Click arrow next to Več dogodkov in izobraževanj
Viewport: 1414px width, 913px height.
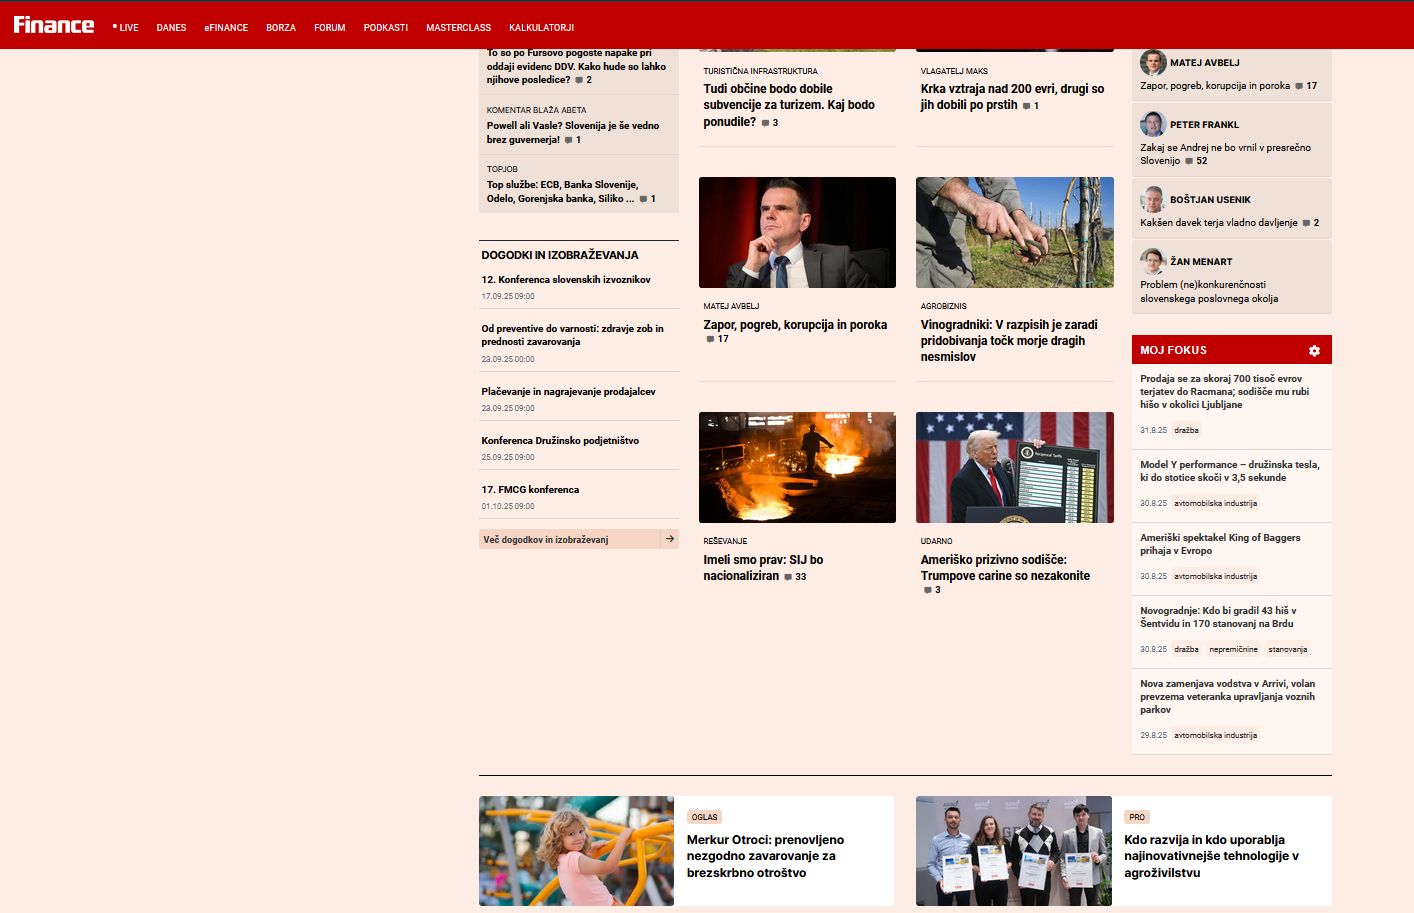tap(670, 539)
